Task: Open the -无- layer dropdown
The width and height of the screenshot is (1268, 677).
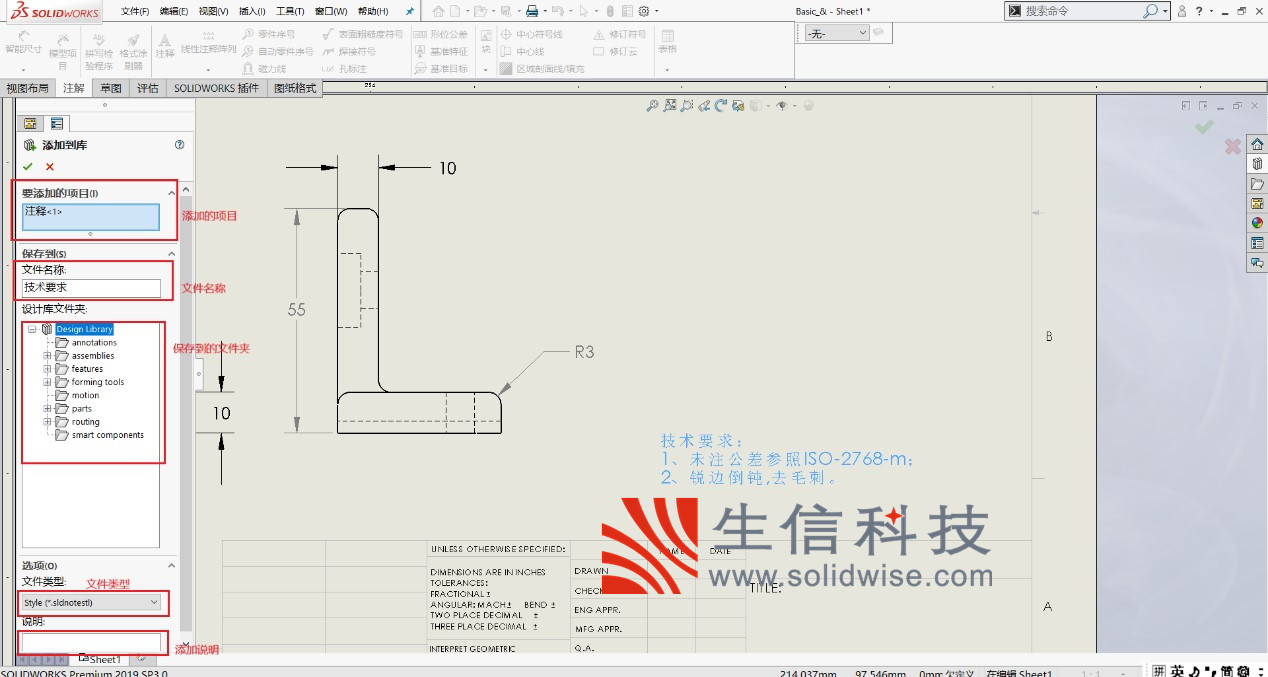Action: coord(836,33)
